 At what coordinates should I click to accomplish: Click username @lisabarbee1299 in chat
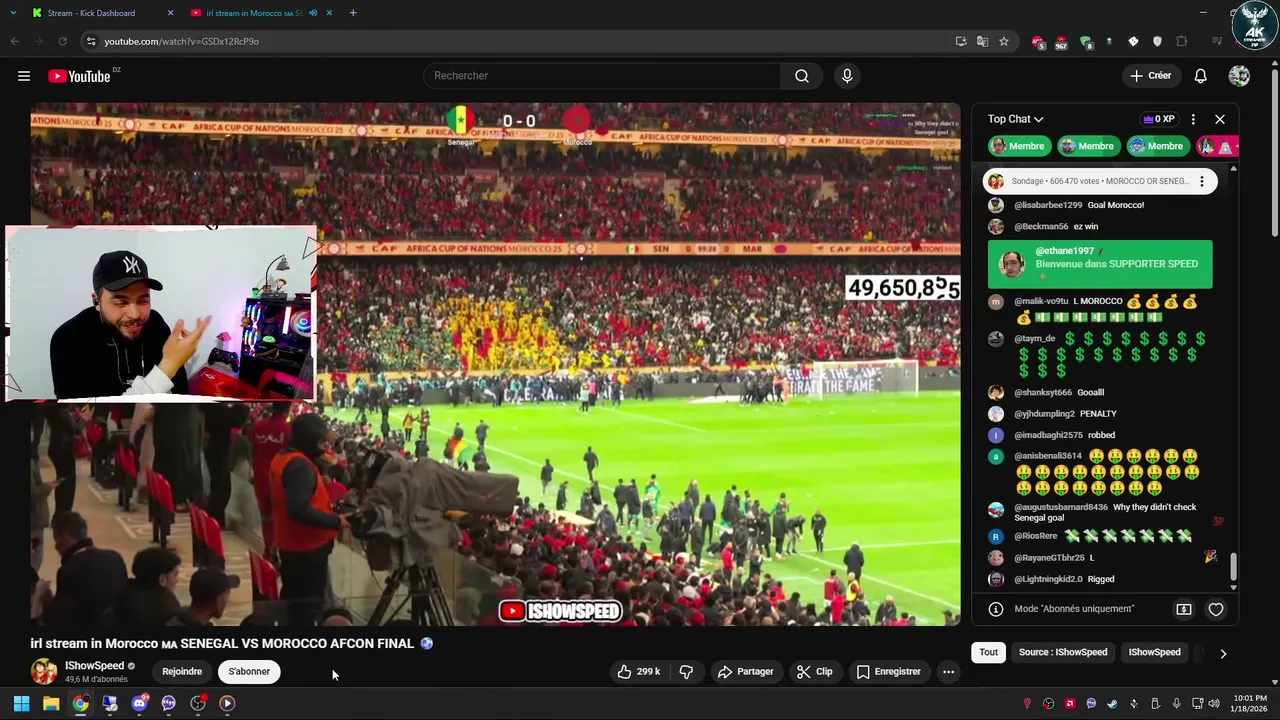[x=1048, y=205]
